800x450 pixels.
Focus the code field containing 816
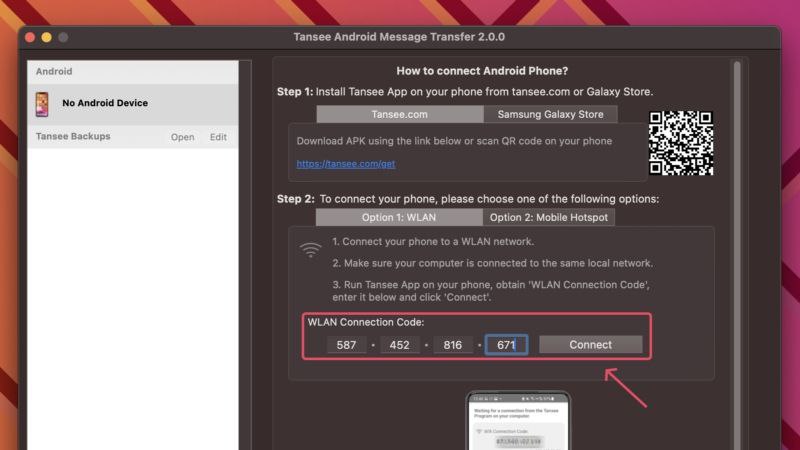click(453, 345)
